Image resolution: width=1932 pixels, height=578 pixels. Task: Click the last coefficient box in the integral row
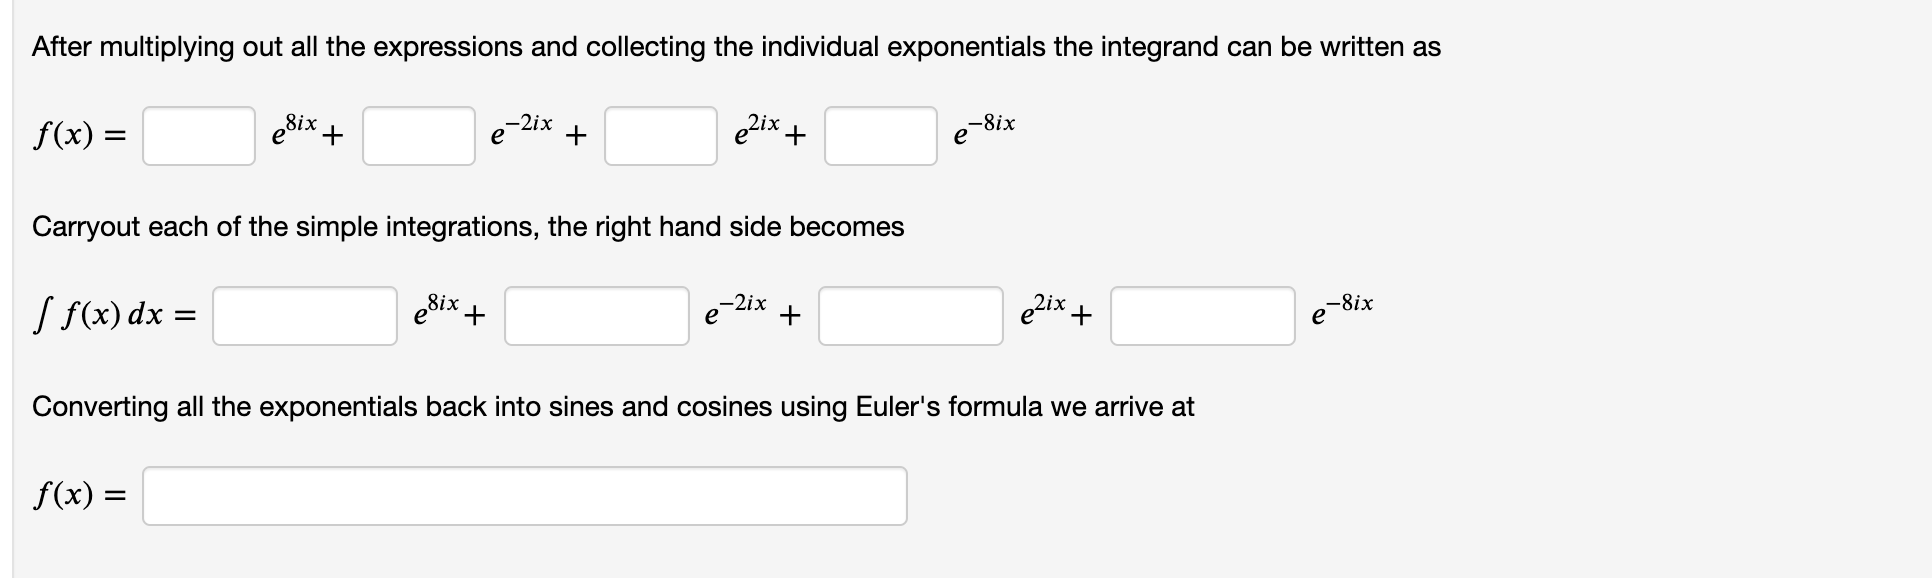(1202, 317)
